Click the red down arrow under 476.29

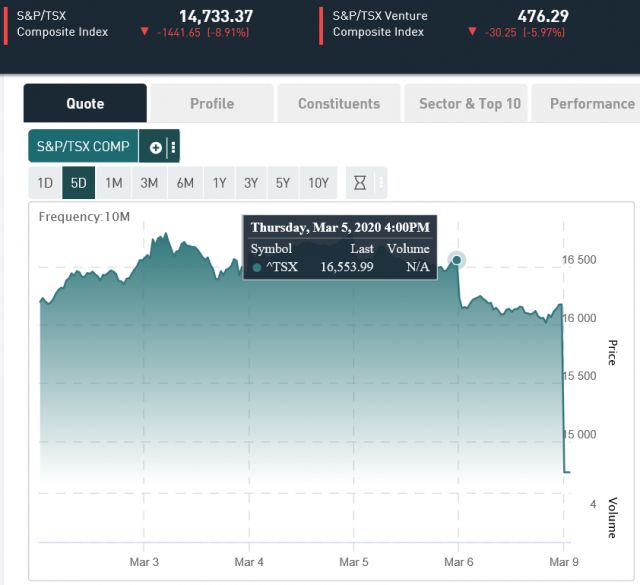(x=472, y=32)
